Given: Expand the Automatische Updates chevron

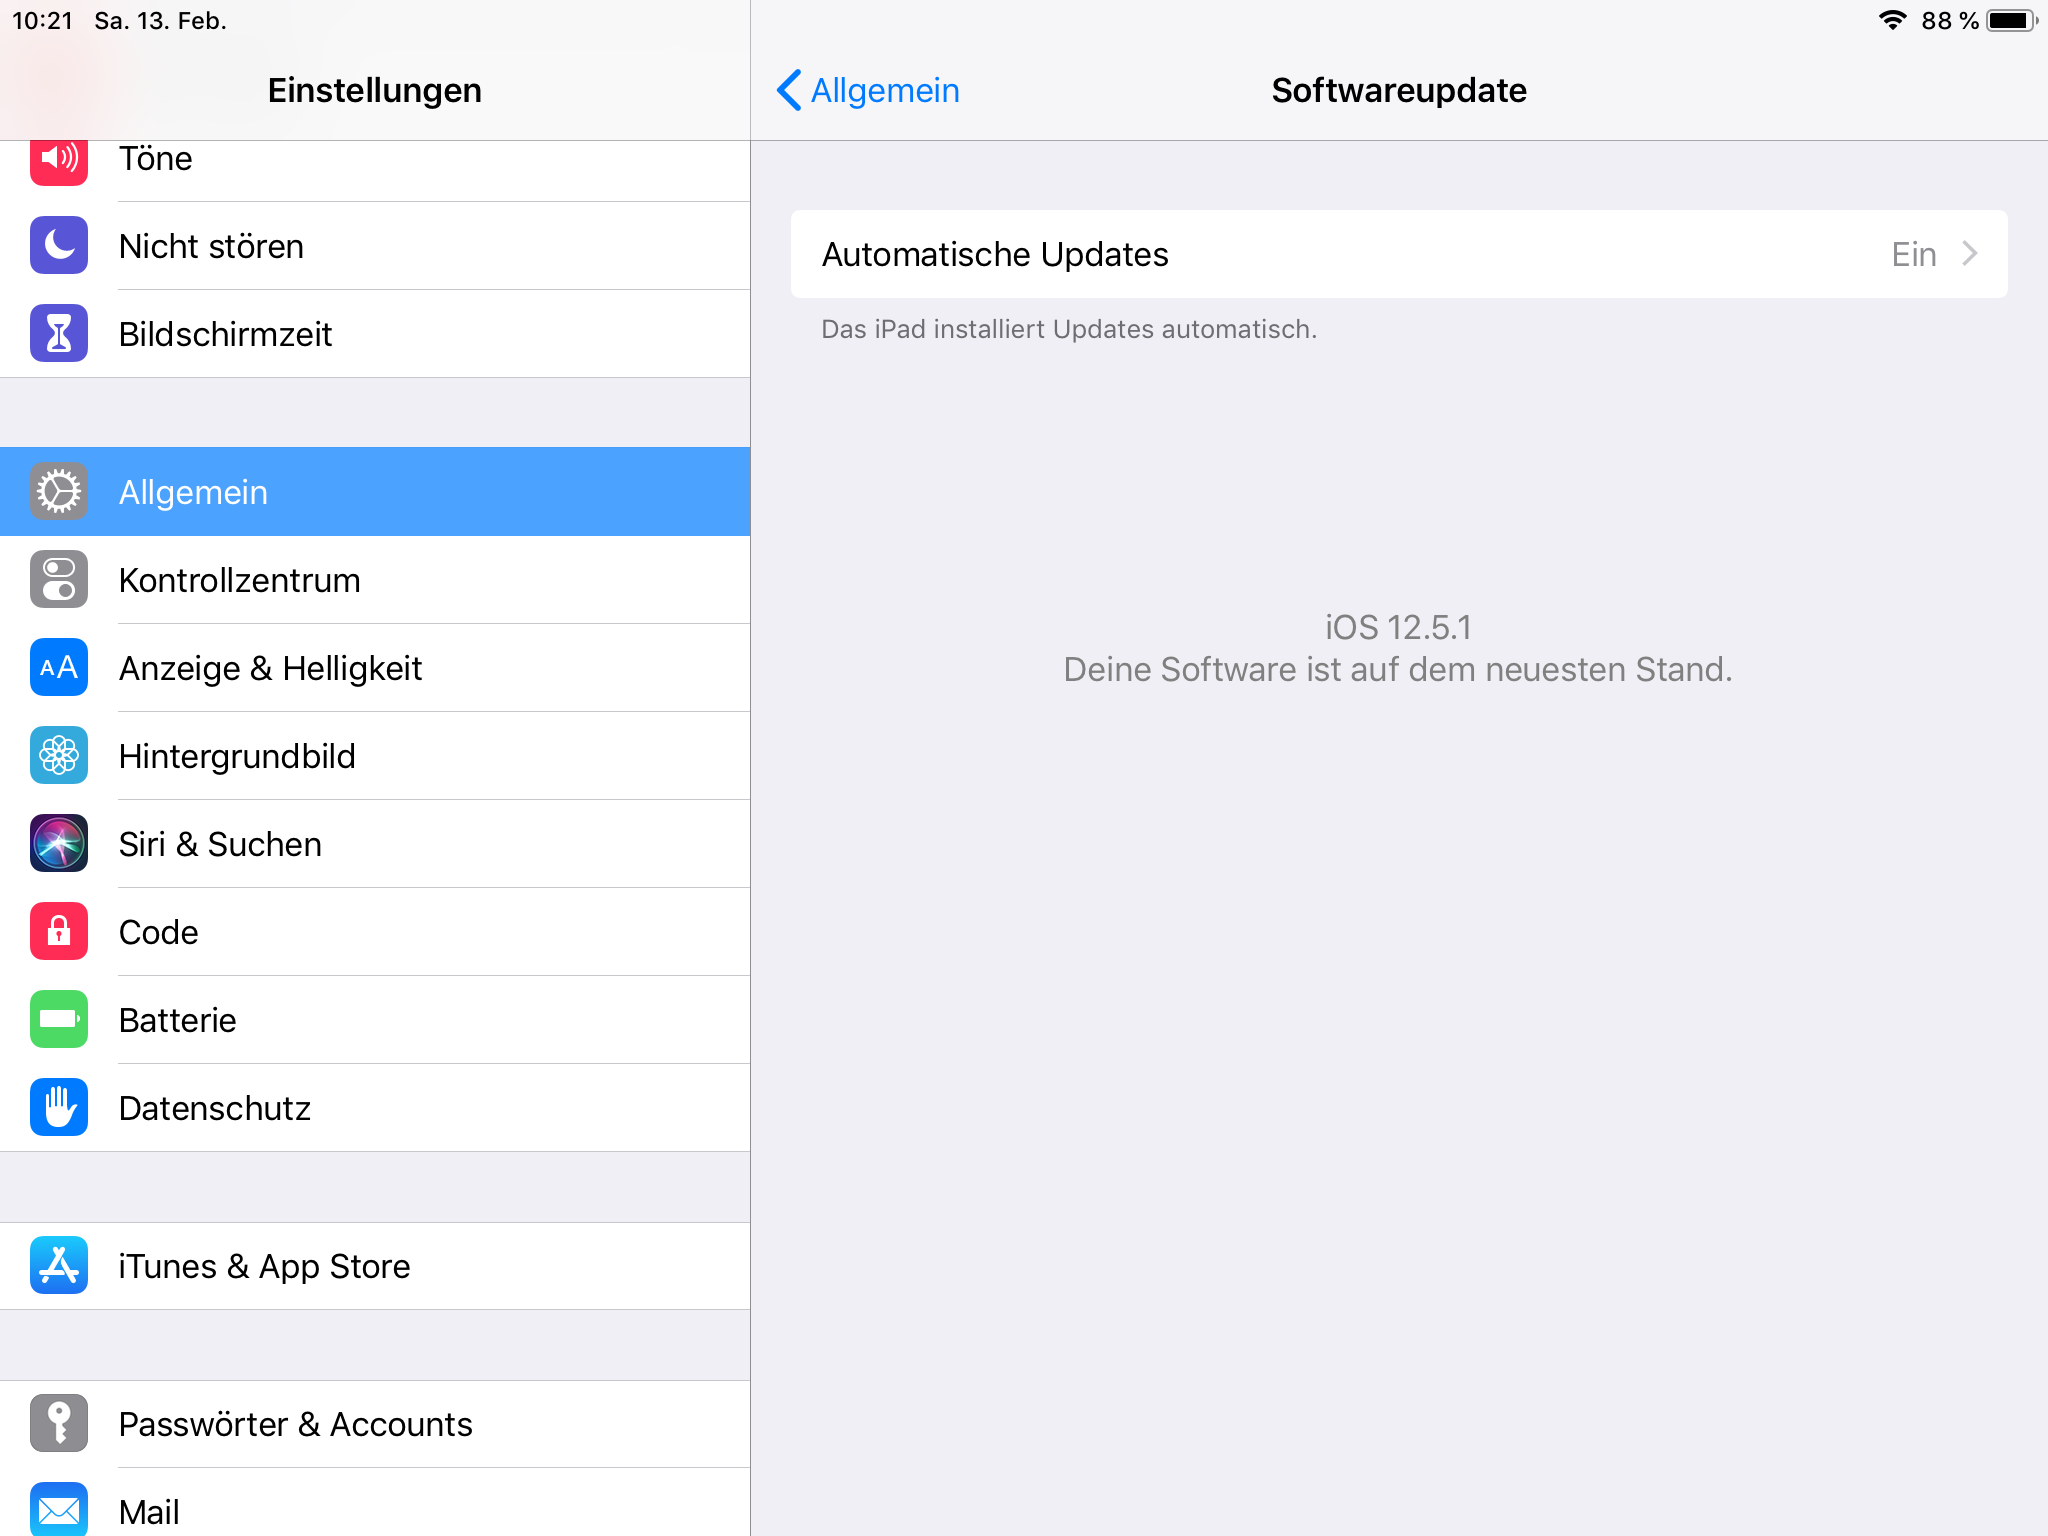Looking at the screenshot, I should [1970, 254].
